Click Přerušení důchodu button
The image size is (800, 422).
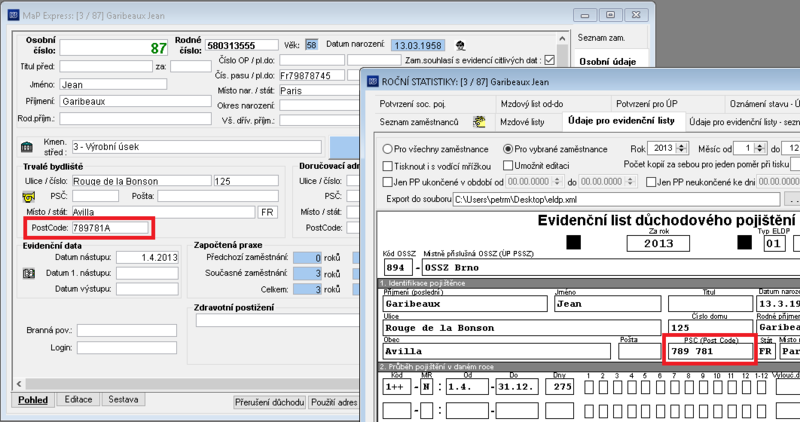269,402
